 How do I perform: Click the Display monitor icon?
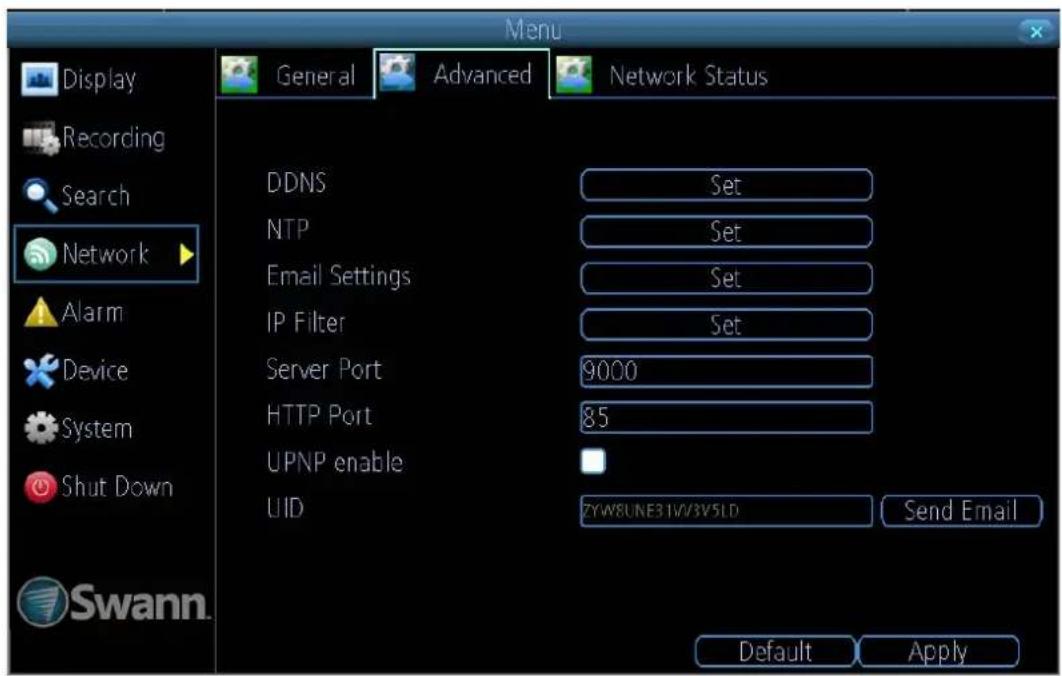click(39, 79)
